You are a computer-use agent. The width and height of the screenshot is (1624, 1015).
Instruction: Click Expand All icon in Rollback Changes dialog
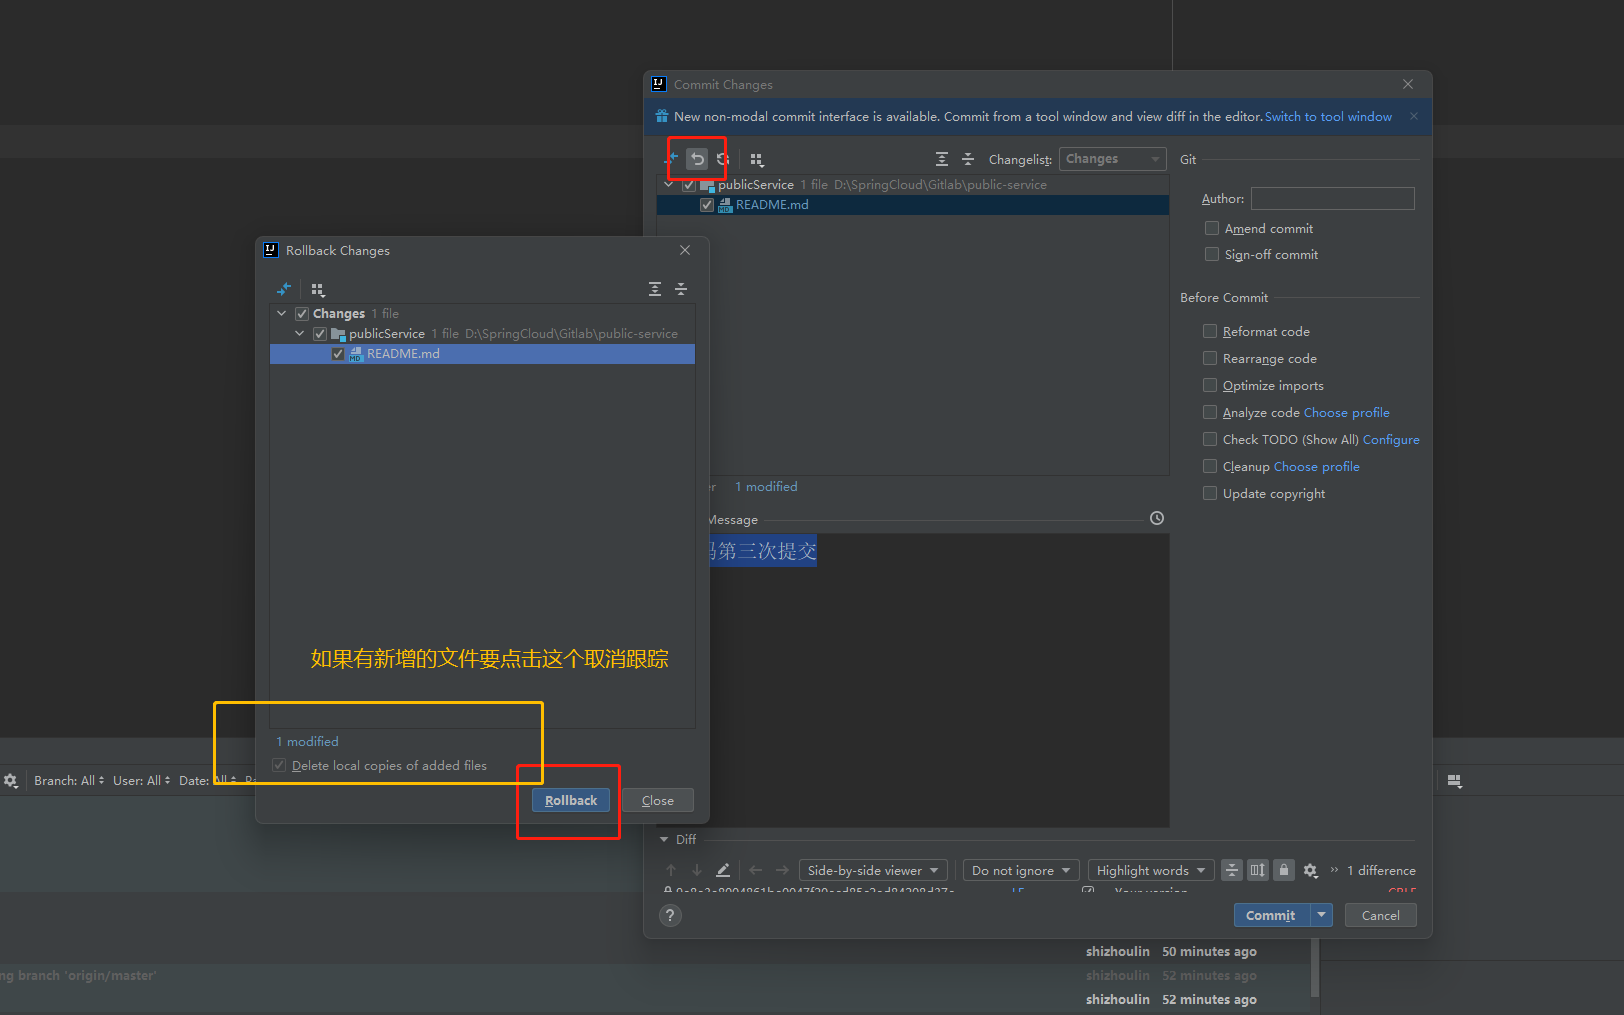(x=655, y=289)
